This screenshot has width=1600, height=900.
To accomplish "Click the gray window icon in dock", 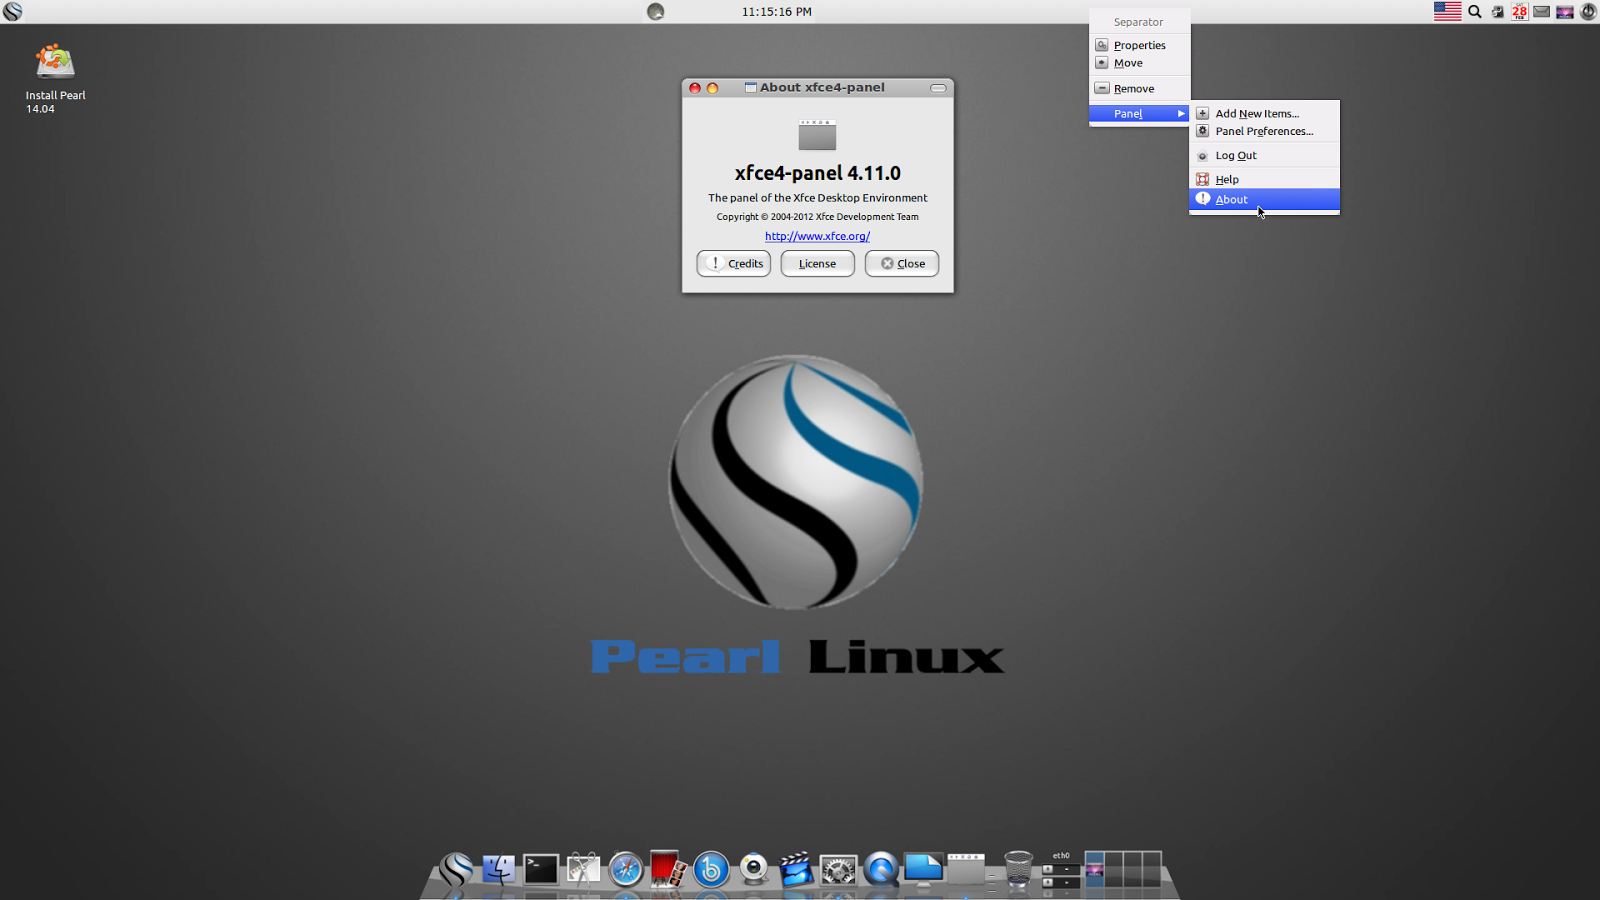I will (x=966, y=869).
